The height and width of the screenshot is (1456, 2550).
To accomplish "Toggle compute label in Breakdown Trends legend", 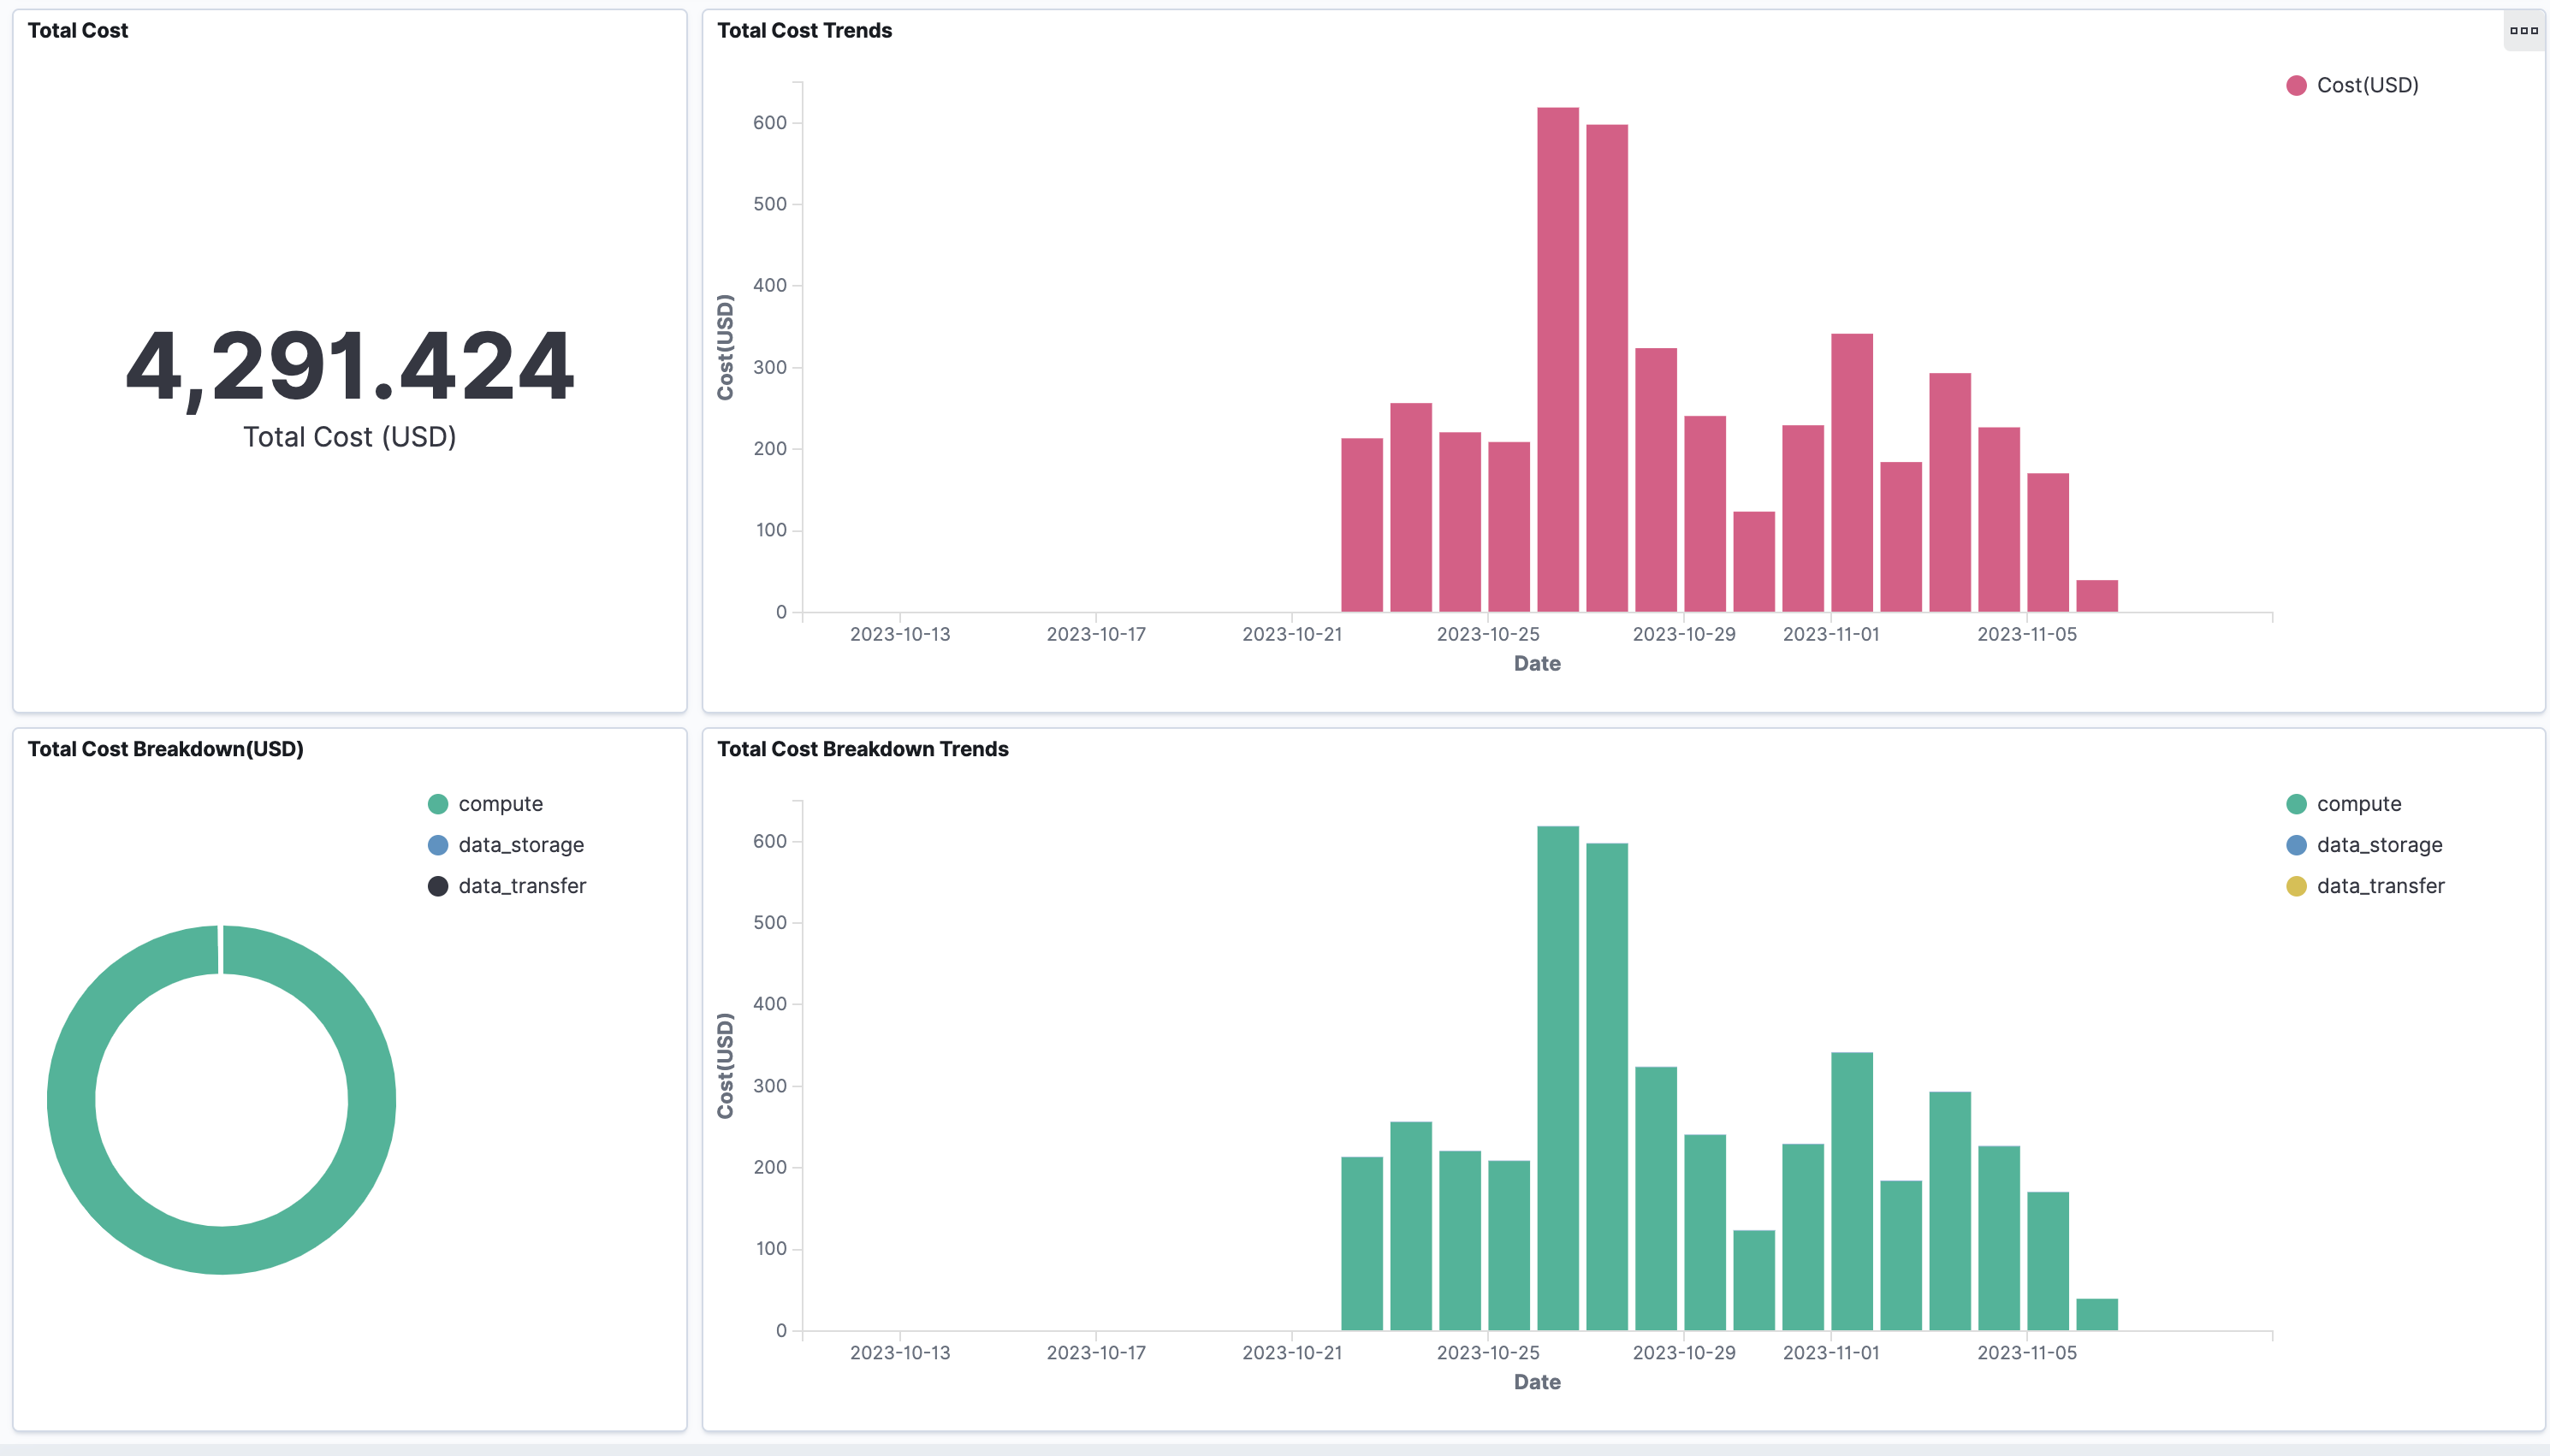I will click(x=2358, y=804).
